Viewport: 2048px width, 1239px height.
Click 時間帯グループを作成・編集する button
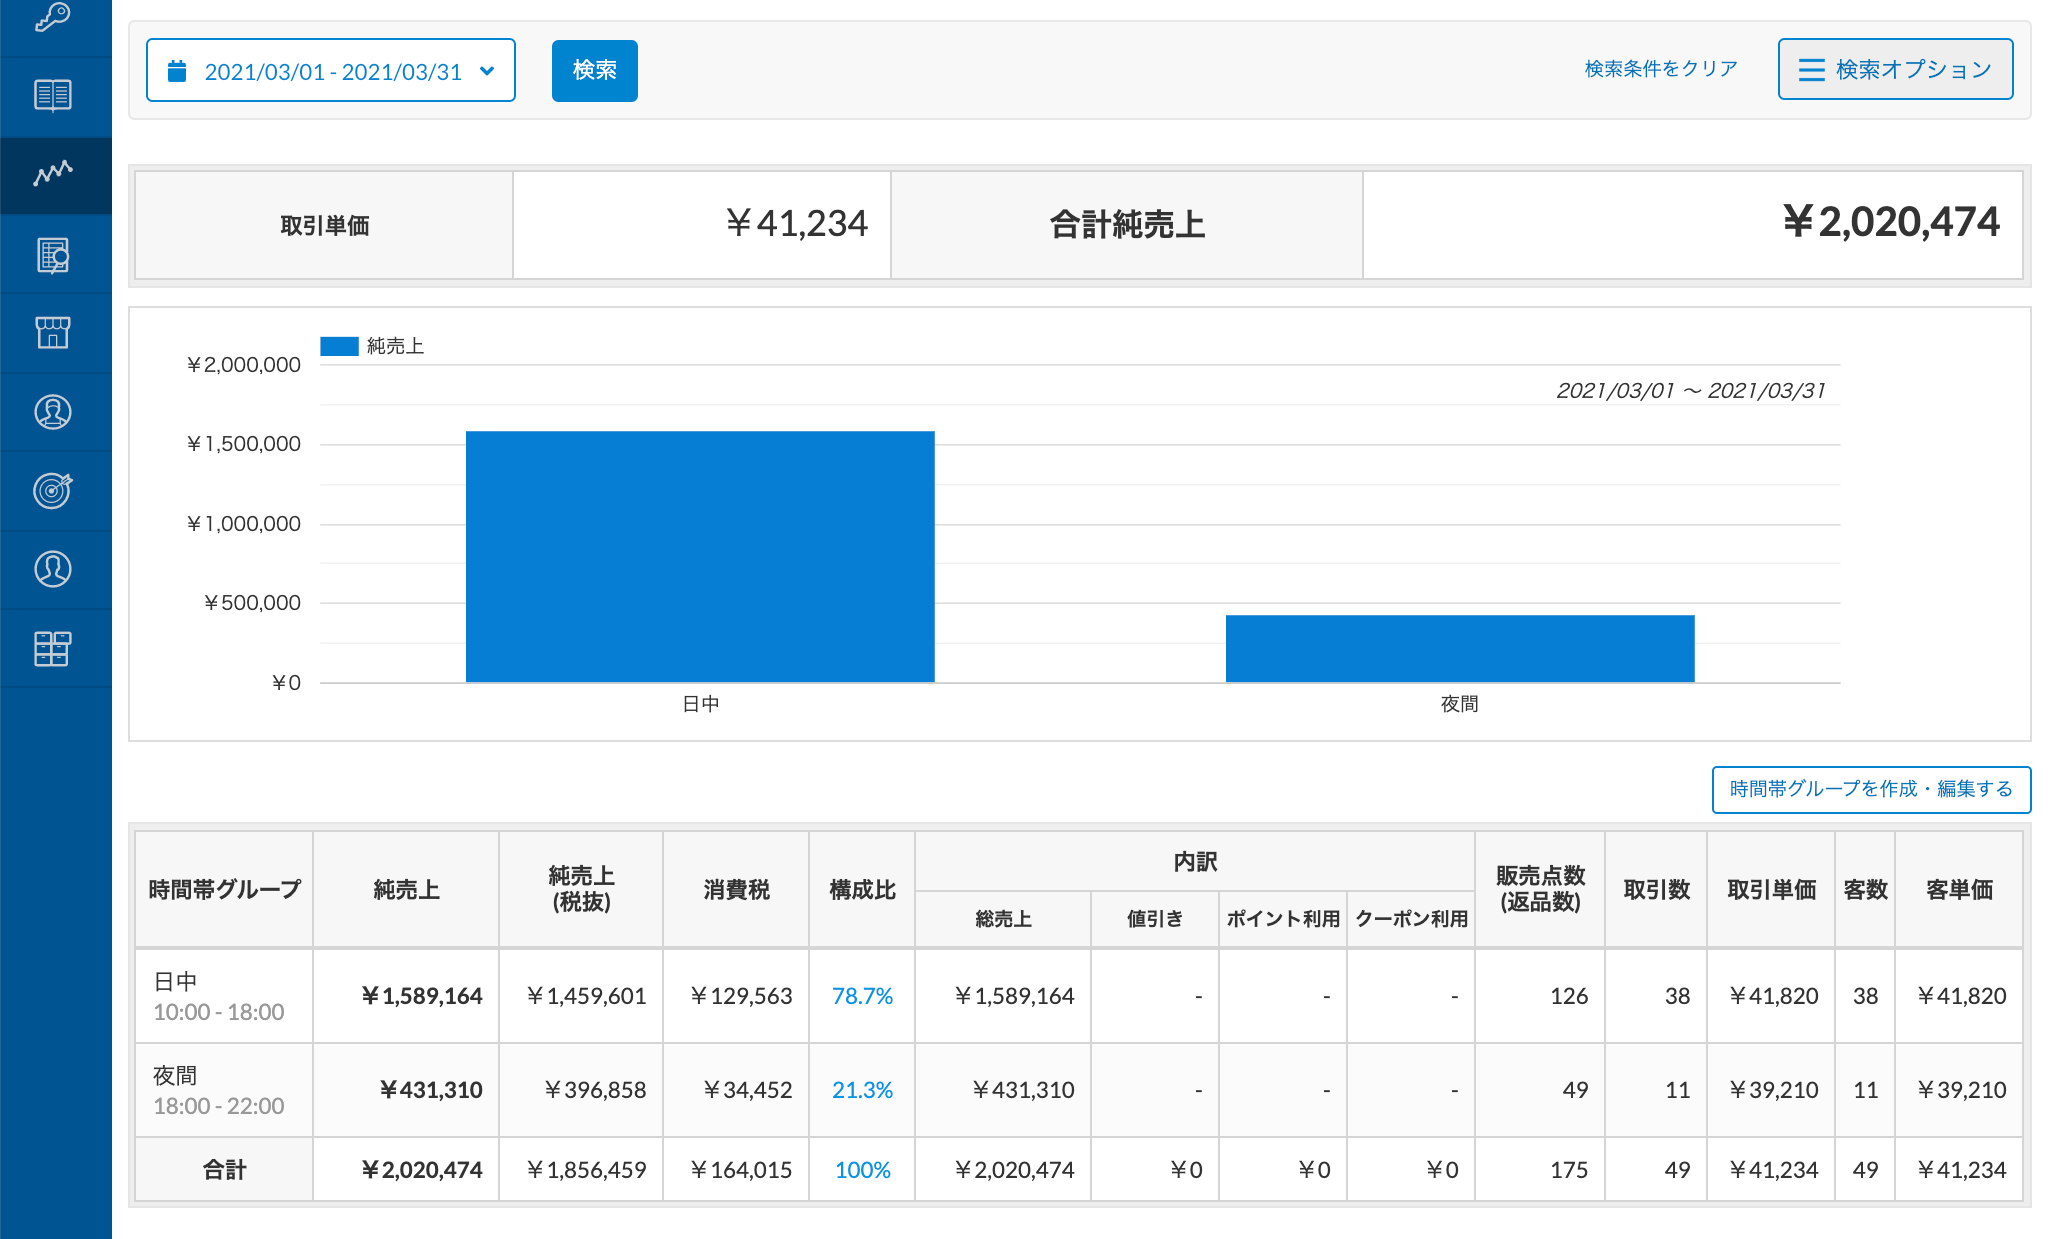click(x=1871, y=789)
